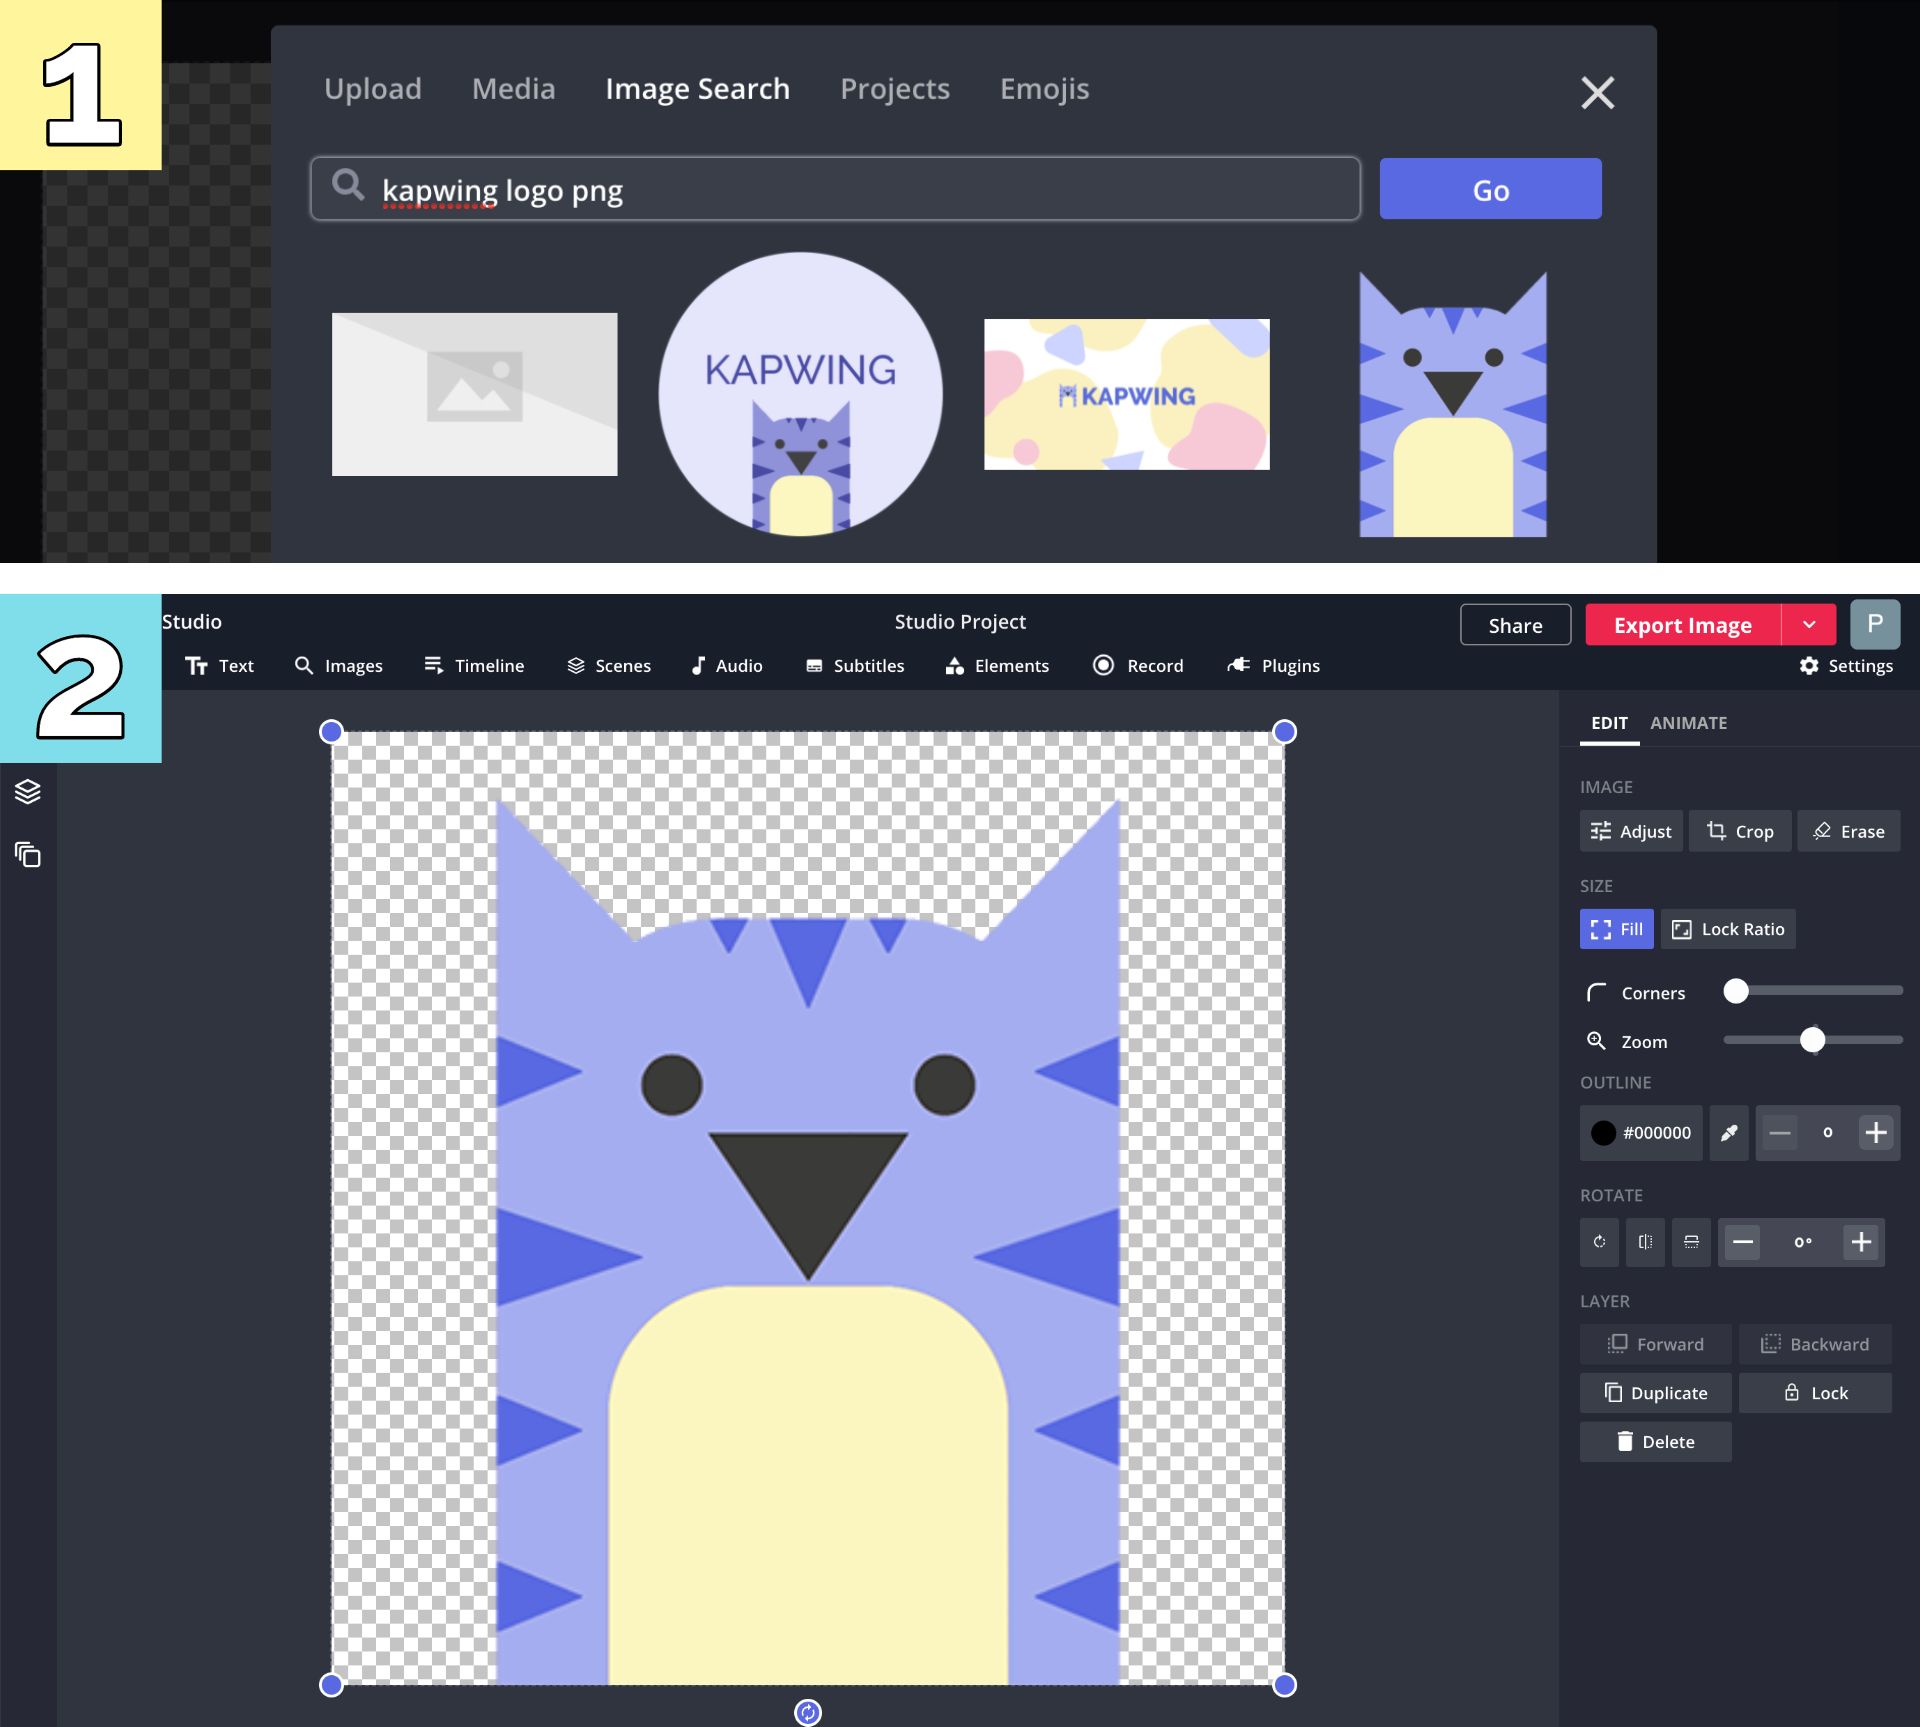
Task: Increase outline width with plus stepper
Action: (x=1876, y=1133)
